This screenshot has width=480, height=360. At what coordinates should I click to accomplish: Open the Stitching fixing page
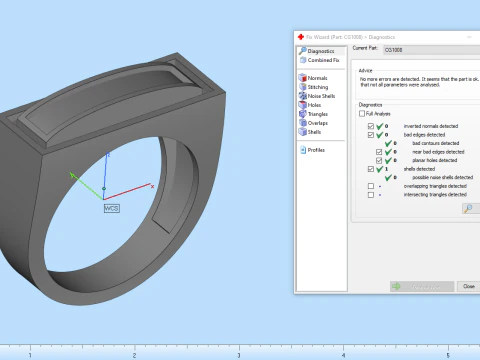(314, 87)
